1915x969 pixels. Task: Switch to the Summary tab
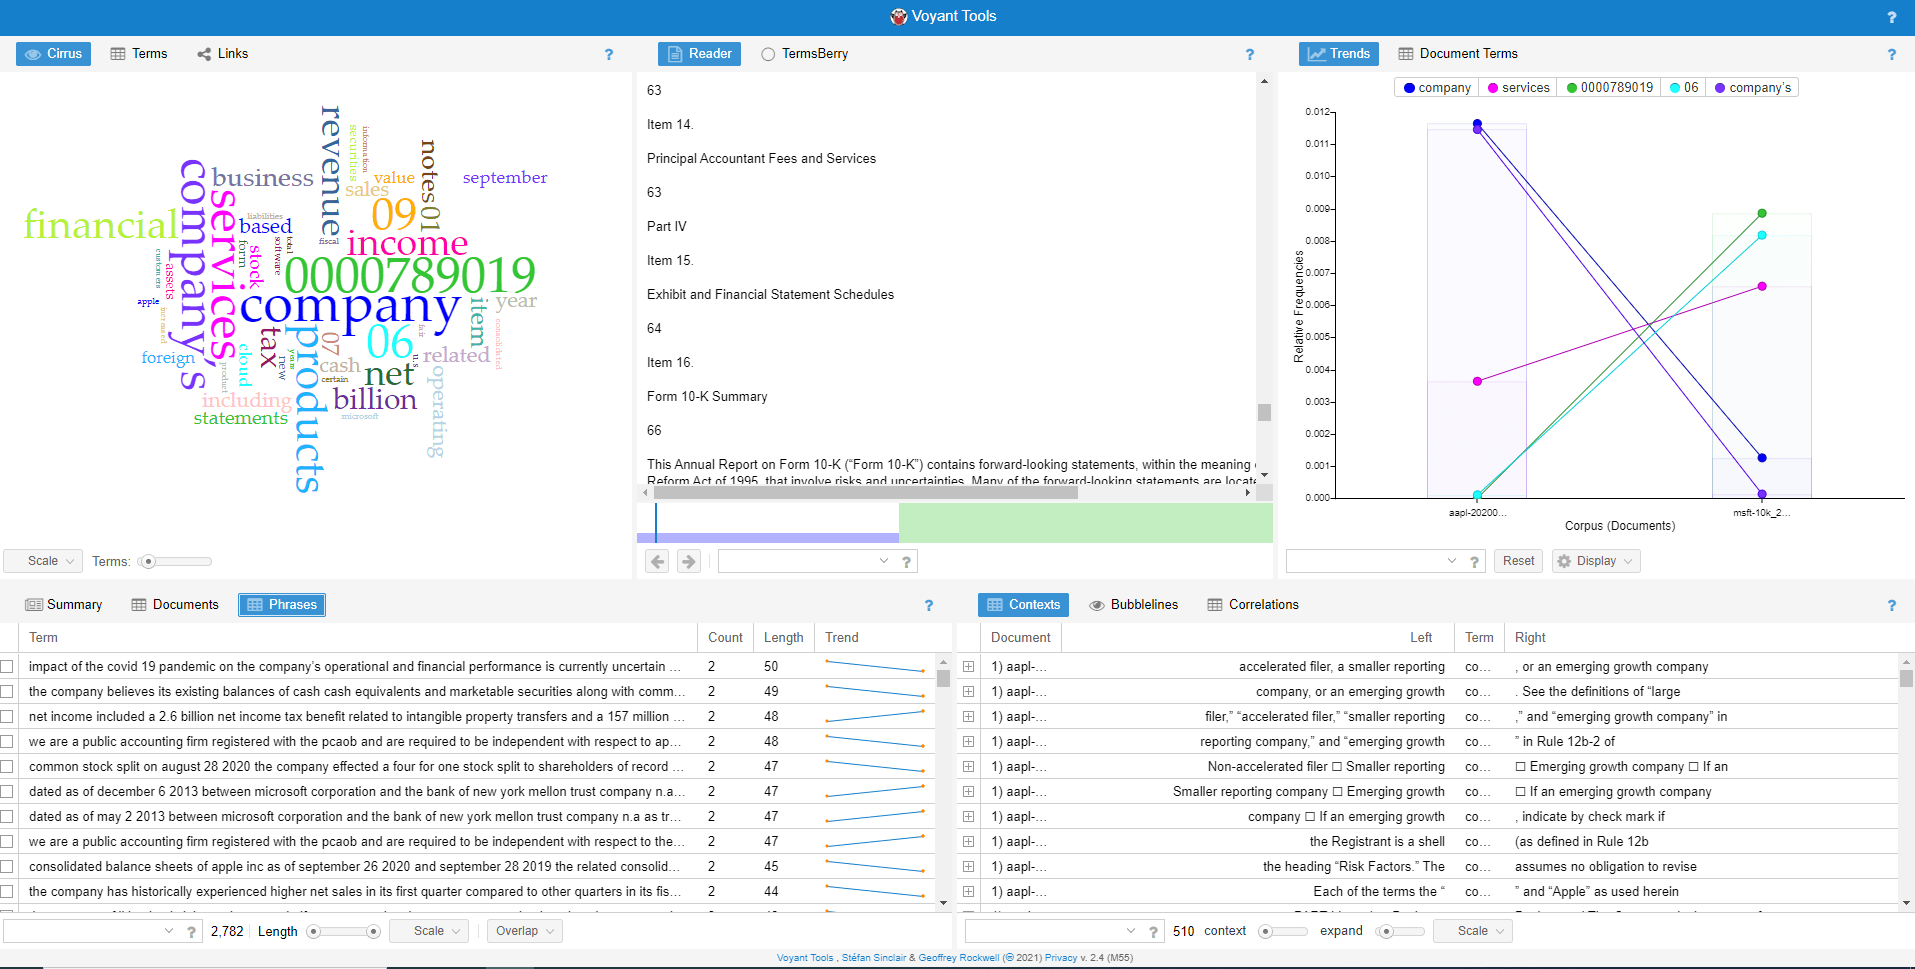click(64, 605)
